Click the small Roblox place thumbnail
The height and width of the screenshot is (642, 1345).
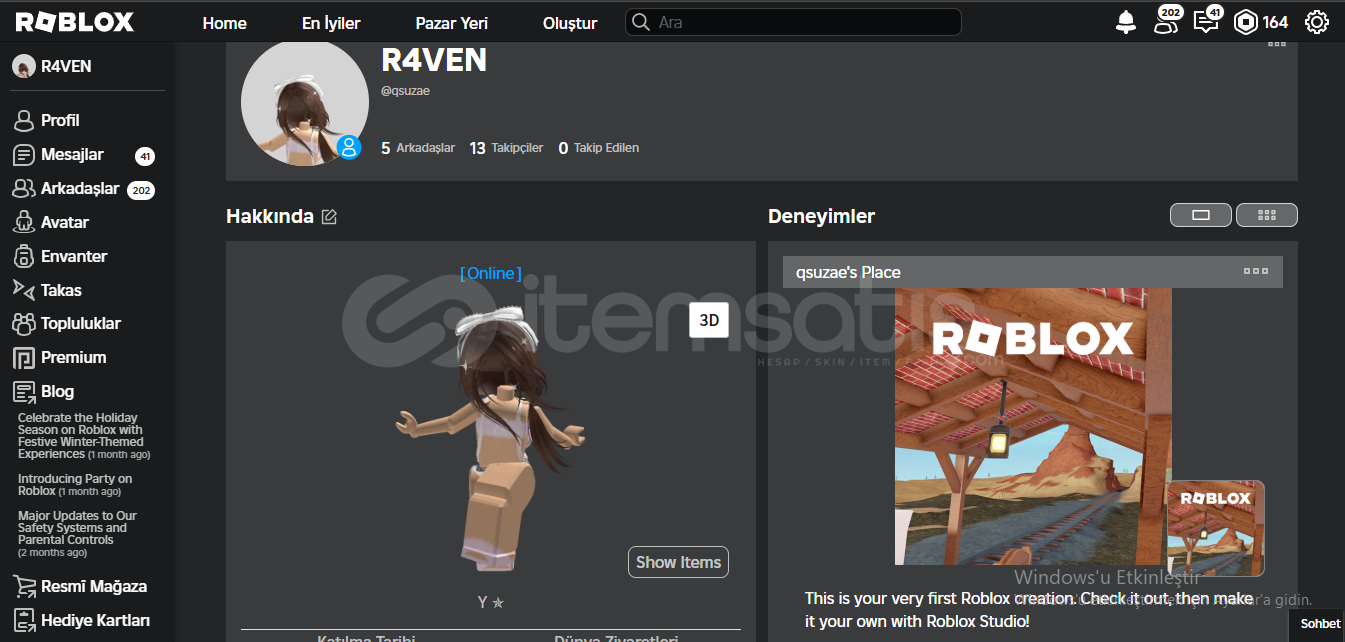click(x=1216, y=528)
